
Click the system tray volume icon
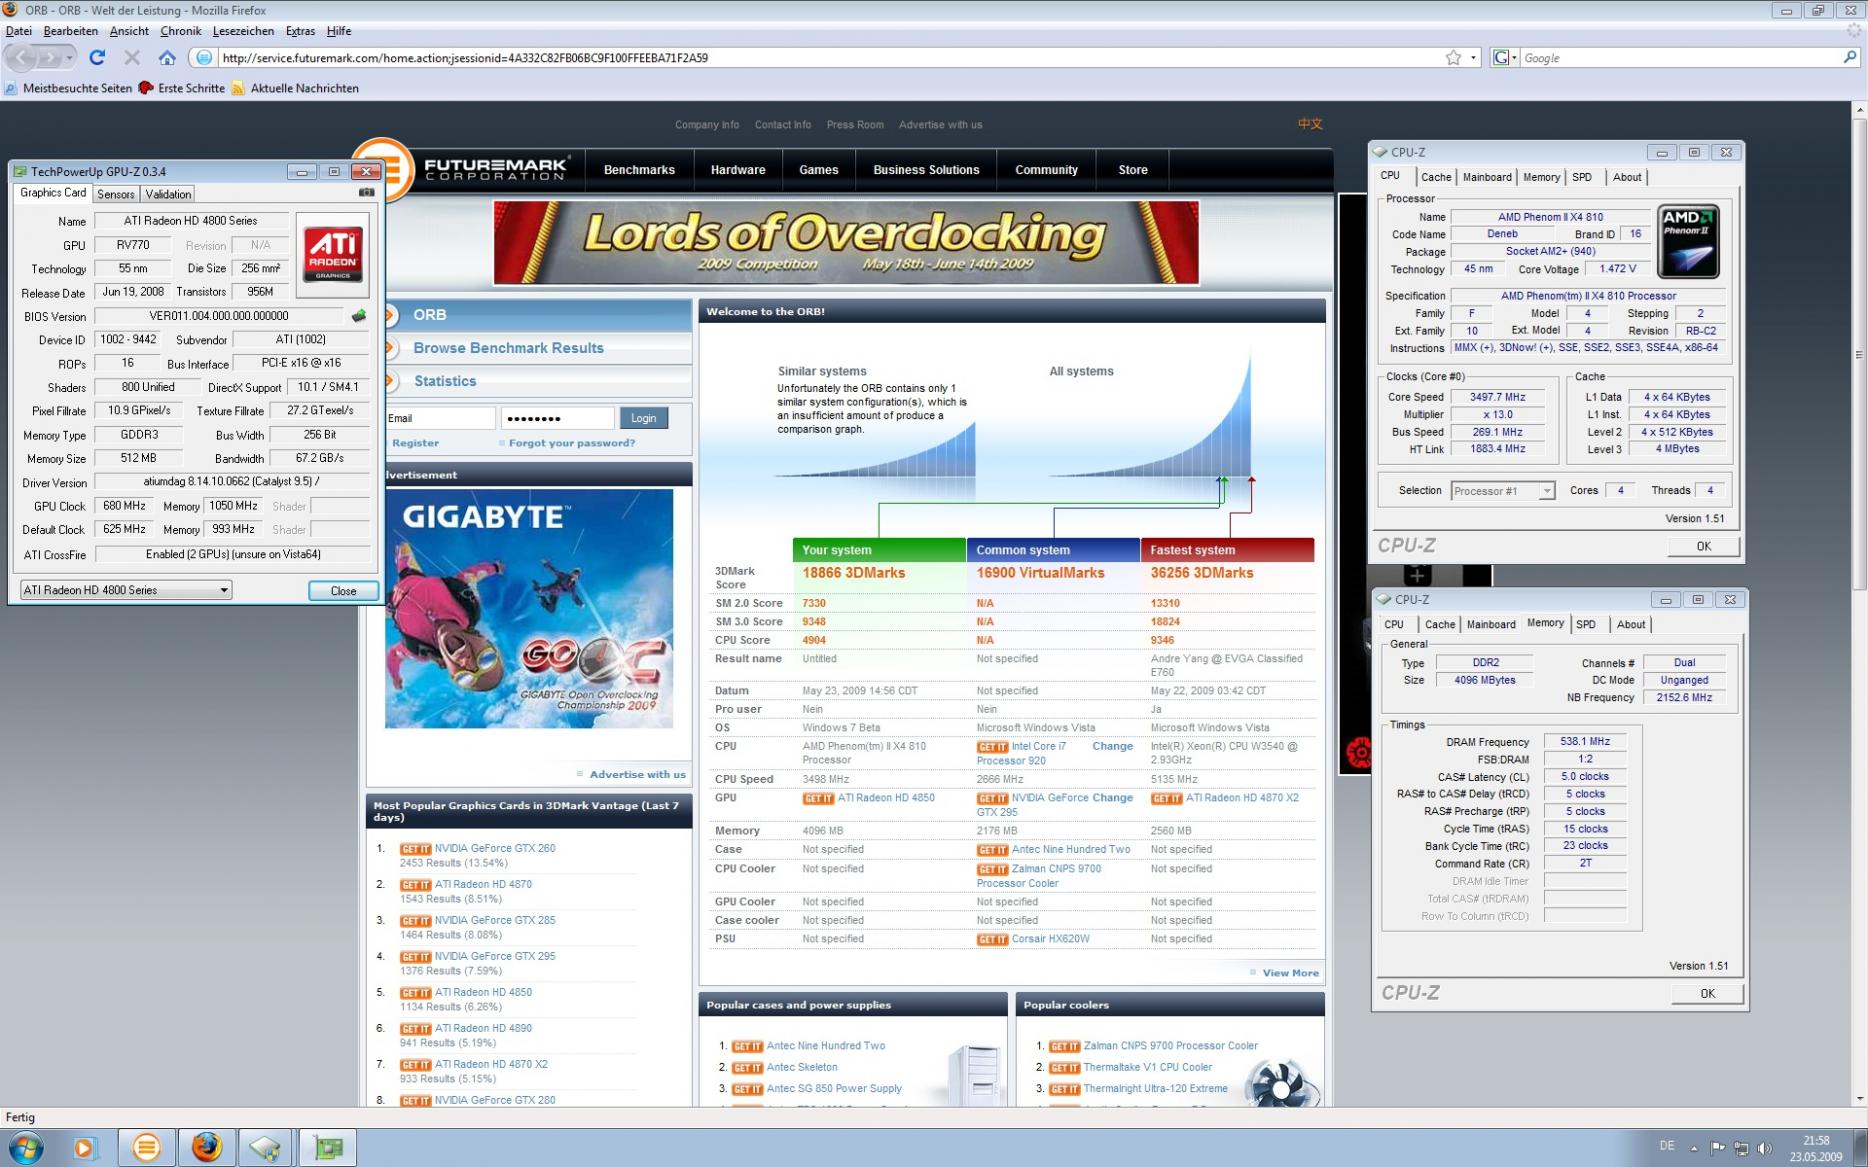(1764, 1148)
